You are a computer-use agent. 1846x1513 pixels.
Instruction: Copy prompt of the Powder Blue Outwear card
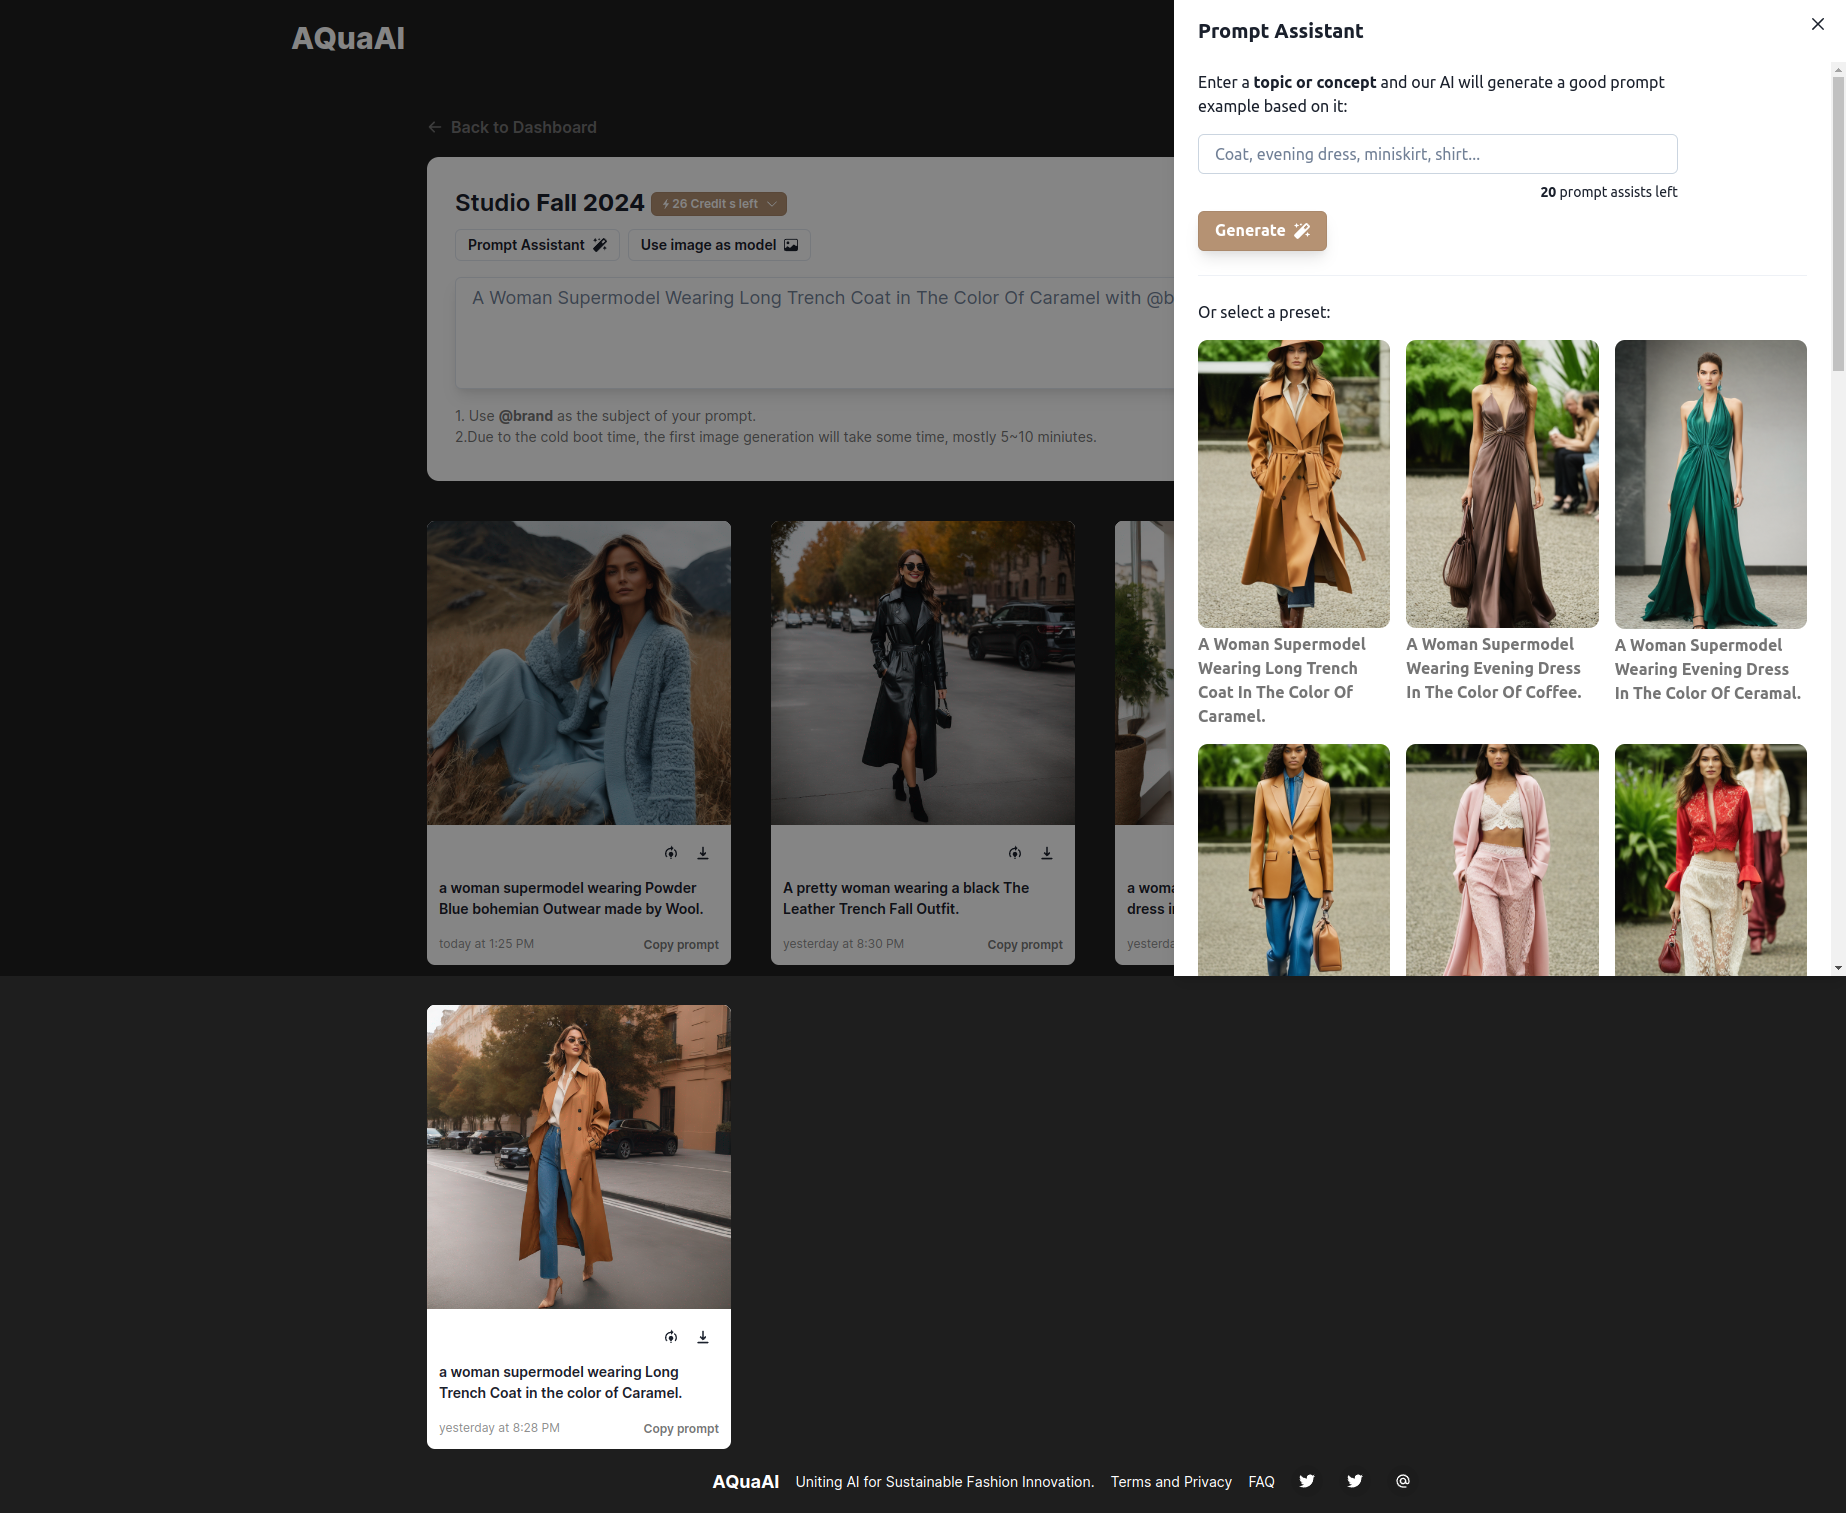click(681, 945)
